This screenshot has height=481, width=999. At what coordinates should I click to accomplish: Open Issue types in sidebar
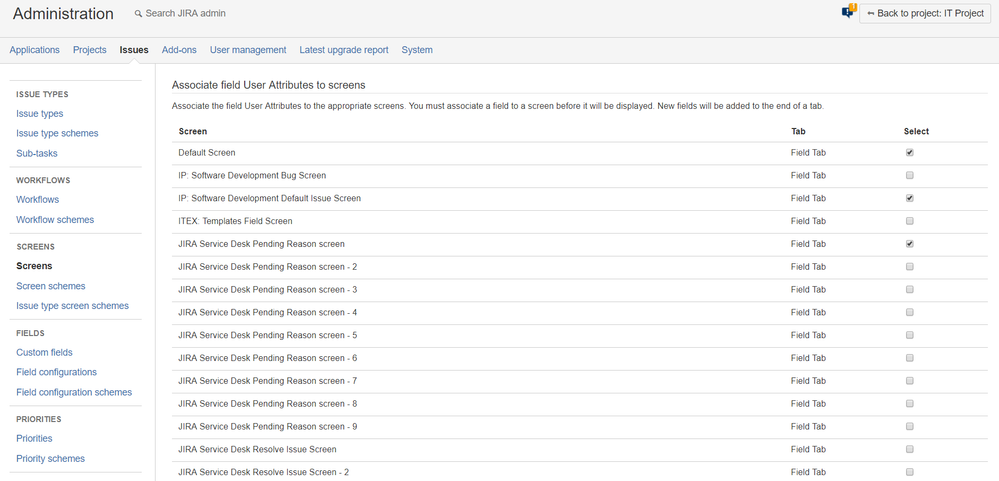[40, 113]
